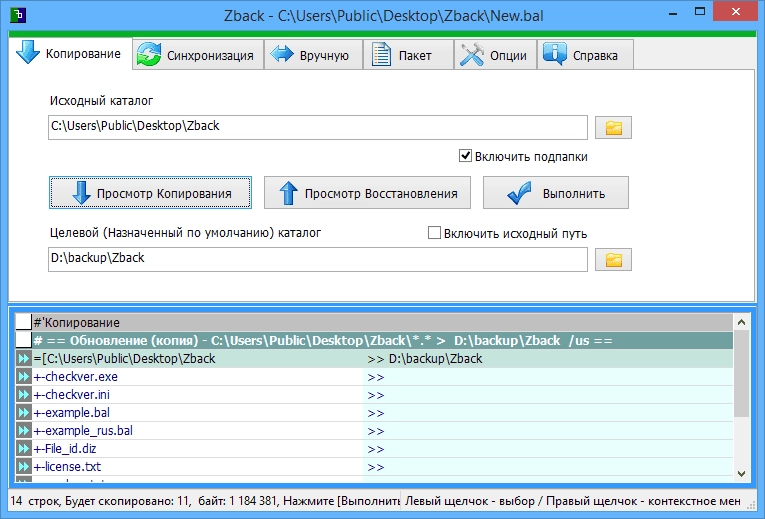
Task: Click the Просмотр Копирования button
Action: point(150,193)
